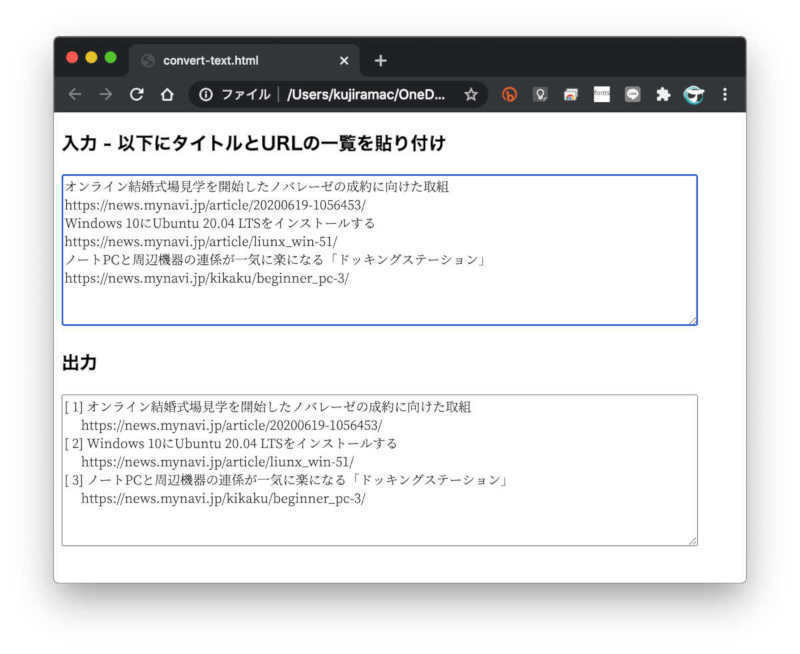The height and width of the screenshot is (654, 800).
Task: Open a new tab with plus button
Action: pos(380,61)
